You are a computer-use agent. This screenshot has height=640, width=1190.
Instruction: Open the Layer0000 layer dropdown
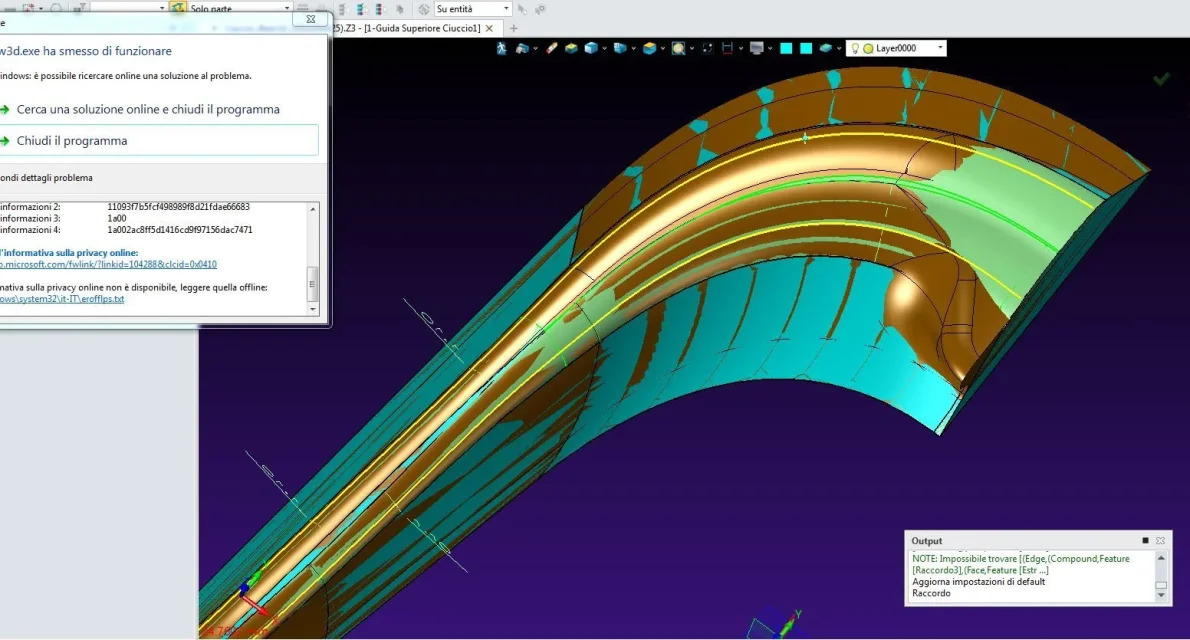pos(940,48)
